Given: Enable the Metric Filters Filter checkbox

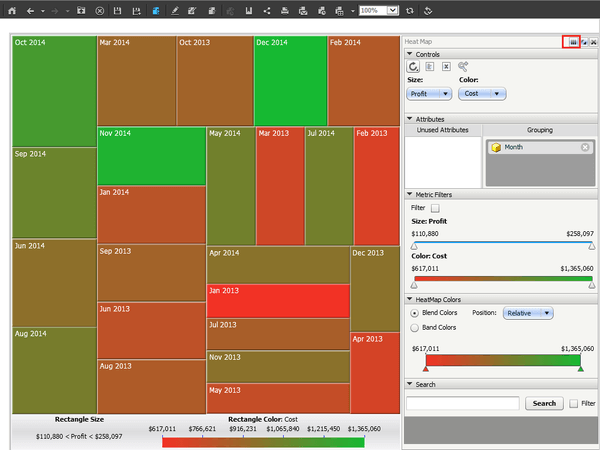Looking at the screenshot, I should (435, 208).
